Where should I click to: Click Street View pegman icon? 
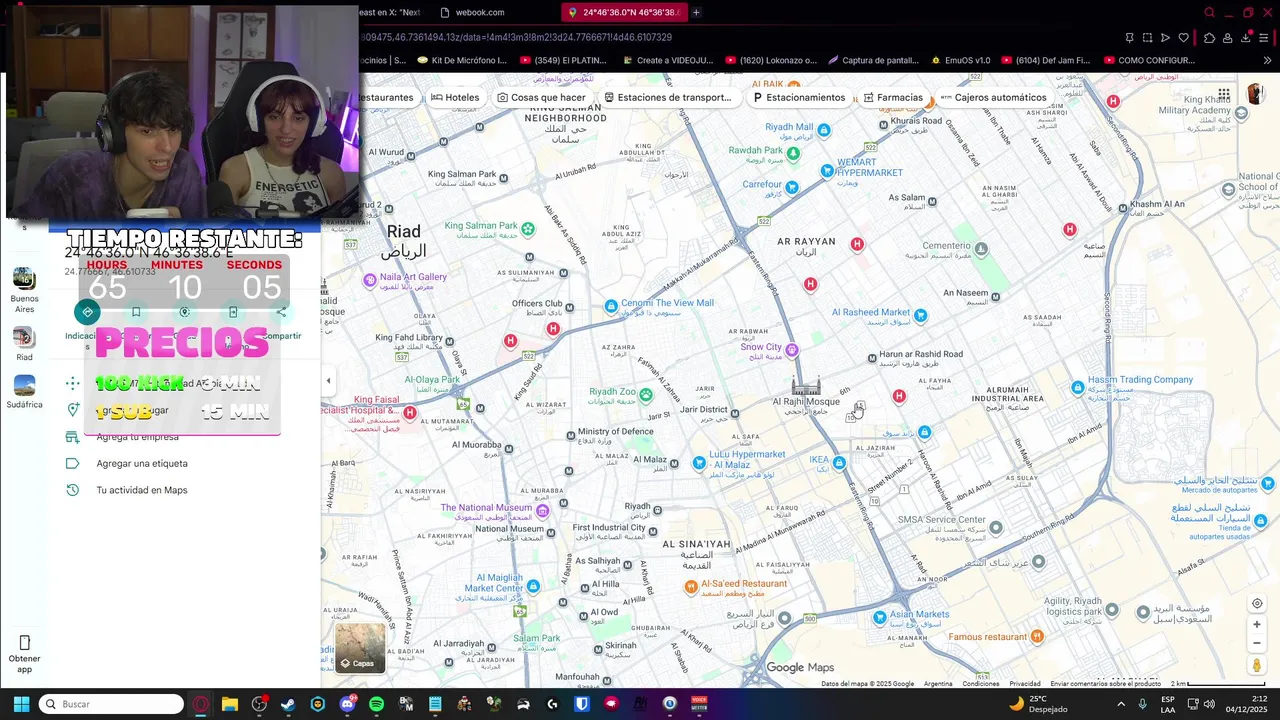coord(1257,665)
